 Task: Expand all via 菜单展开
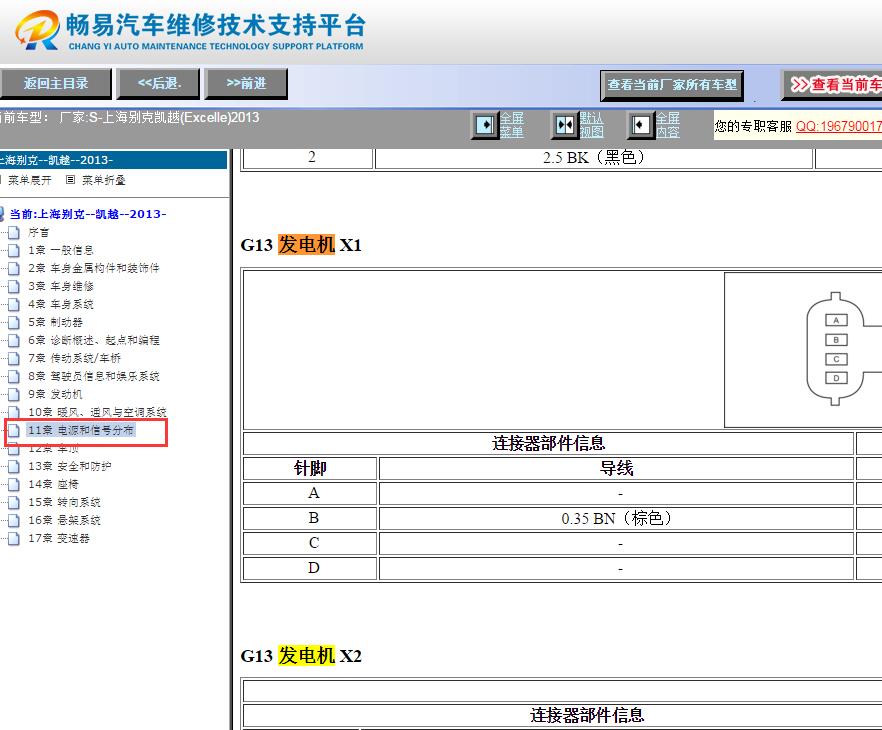coord(29,180)
